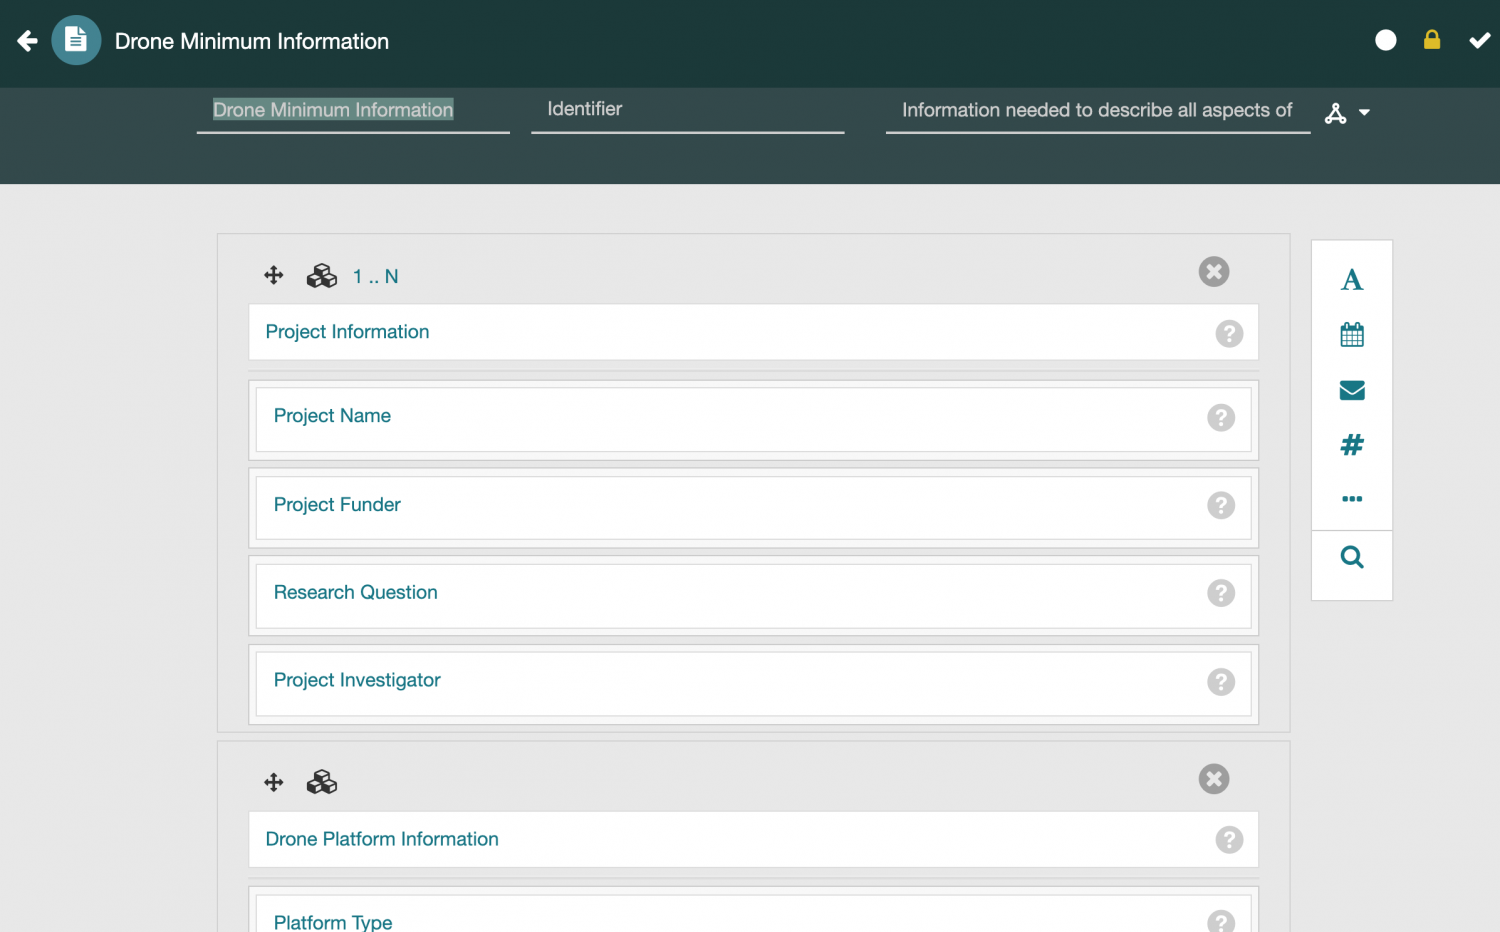Select the Research Question field
This screenshot has height=932, width=1500.
tap(355, 593)
